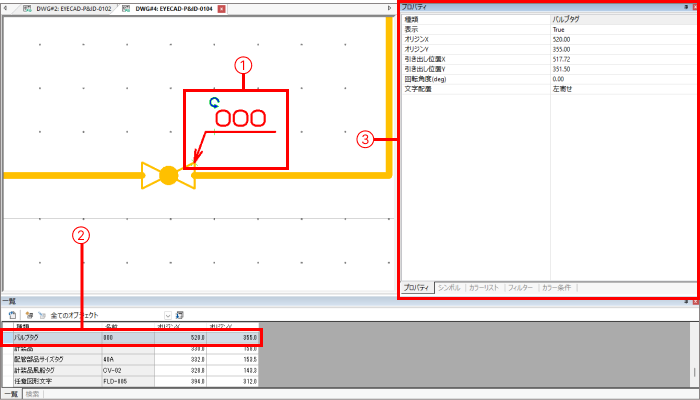700x400 pixels.
Task: Pin the プロパティ panel
Action: click(x=685, y=7)
